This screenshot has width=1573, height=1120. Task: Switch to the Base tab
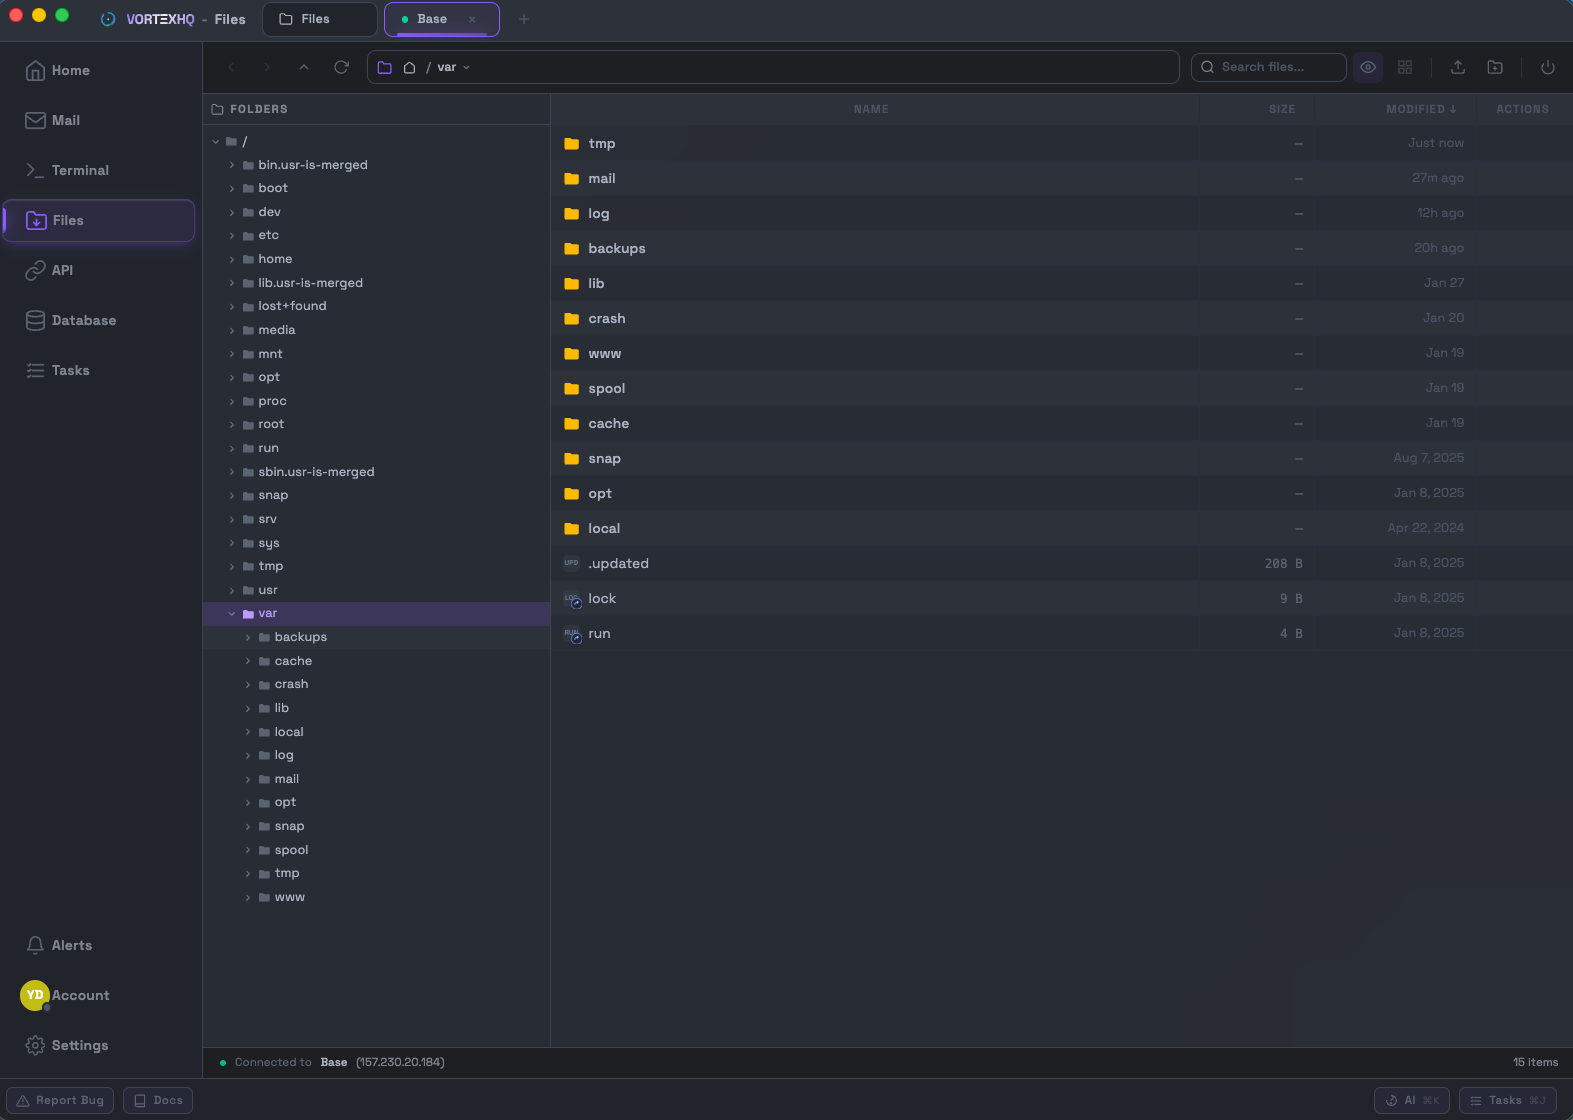441,19
